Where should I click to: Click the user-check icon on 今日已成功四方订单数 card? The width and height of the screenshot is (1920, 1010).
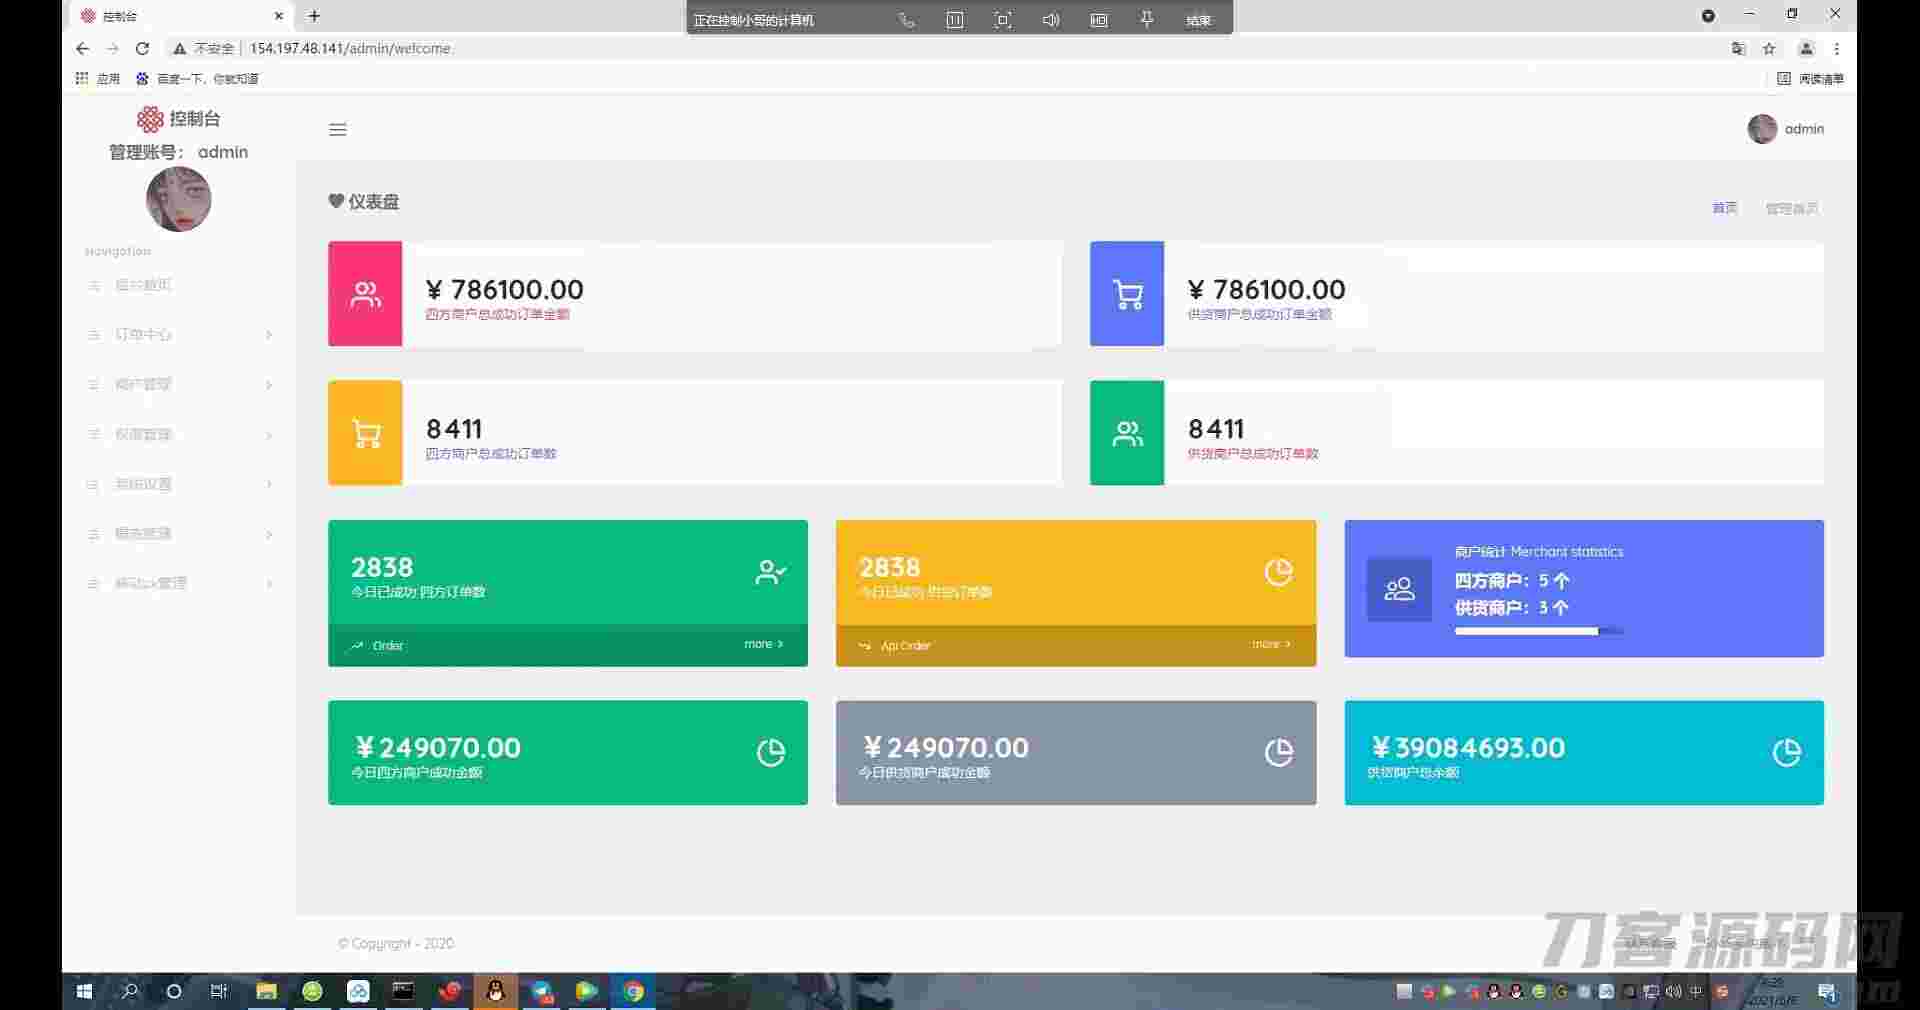(771, 572)
